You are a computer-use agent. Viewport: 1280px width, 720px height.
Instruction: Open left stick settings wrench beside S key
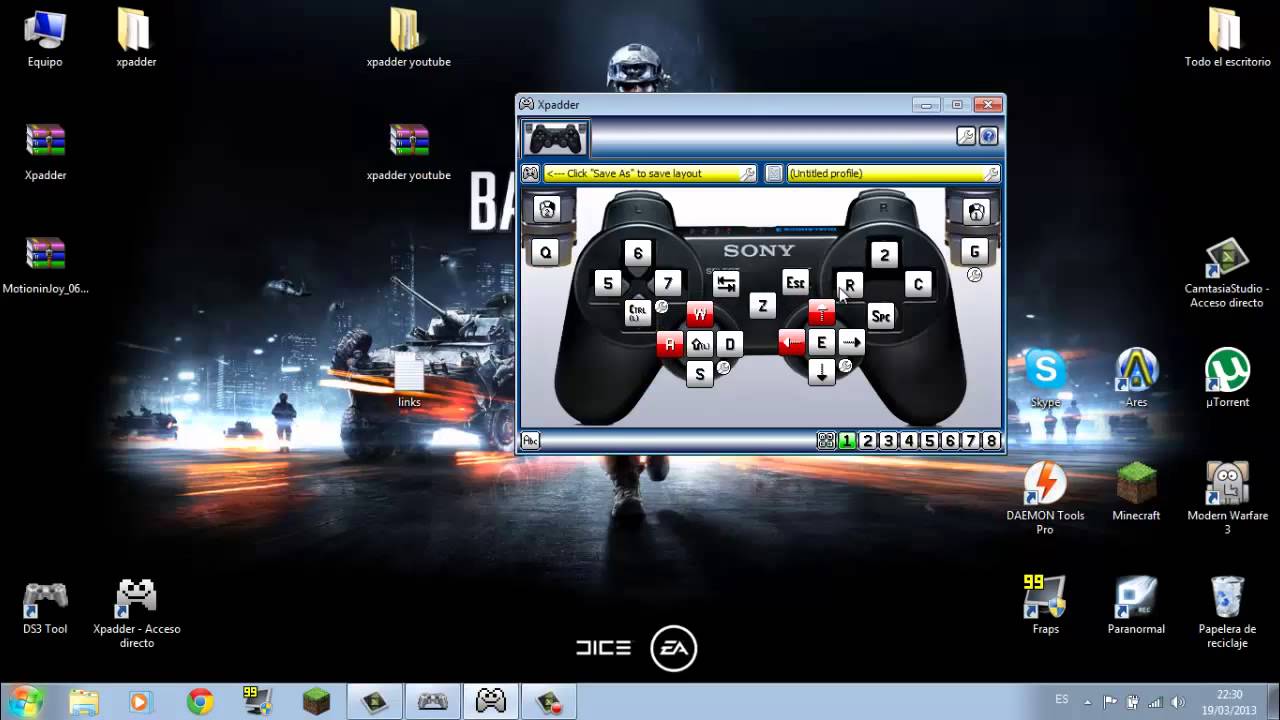pyautogui.click(x=723, y=367)
